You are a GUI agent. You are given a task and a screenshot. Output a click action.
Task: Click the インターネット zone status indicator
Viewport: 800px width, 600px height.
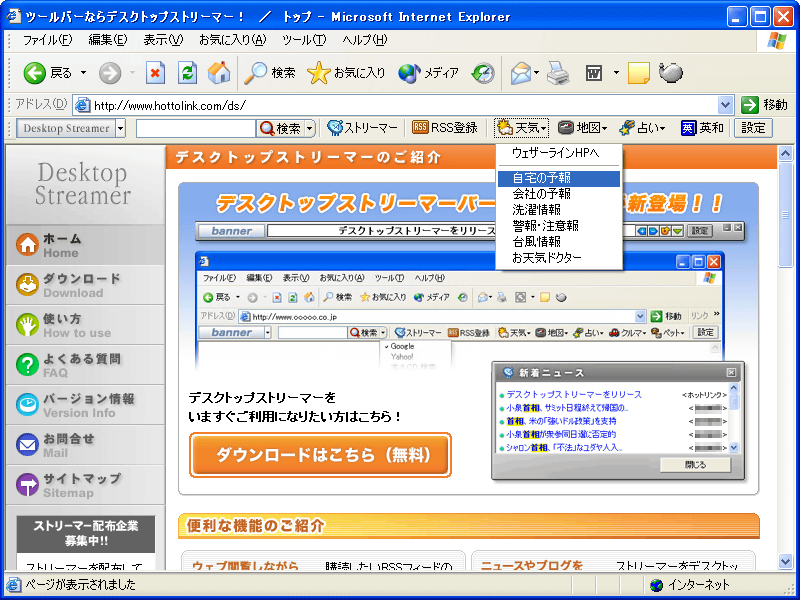tap(692, 585)
